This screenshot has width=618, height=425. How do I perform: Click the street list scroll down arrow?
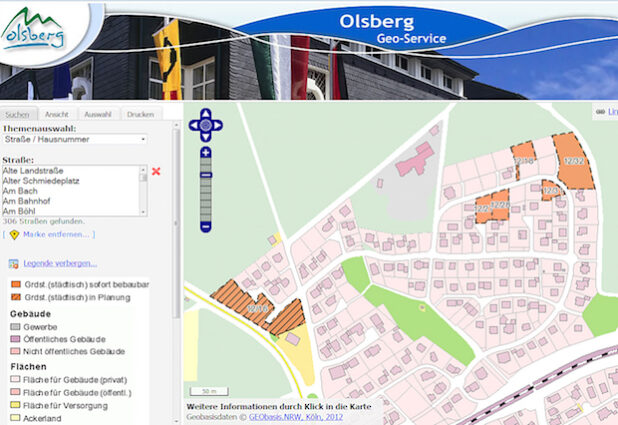click(x=143, y=212)
